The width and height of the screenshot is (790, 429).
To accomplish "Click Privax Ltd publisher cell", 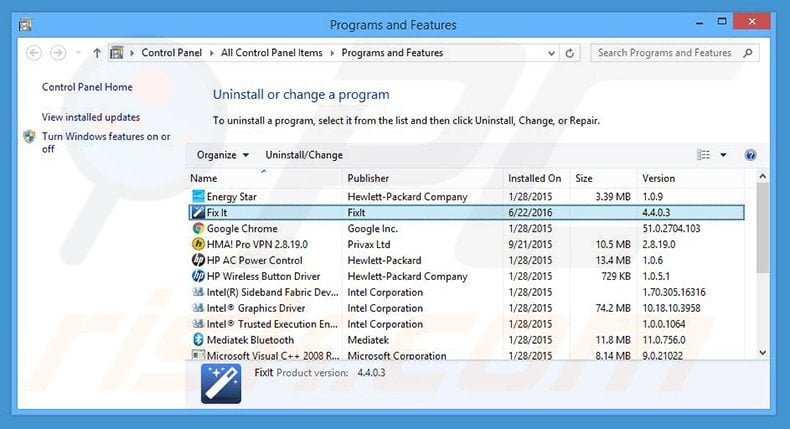I will (369, 244).
